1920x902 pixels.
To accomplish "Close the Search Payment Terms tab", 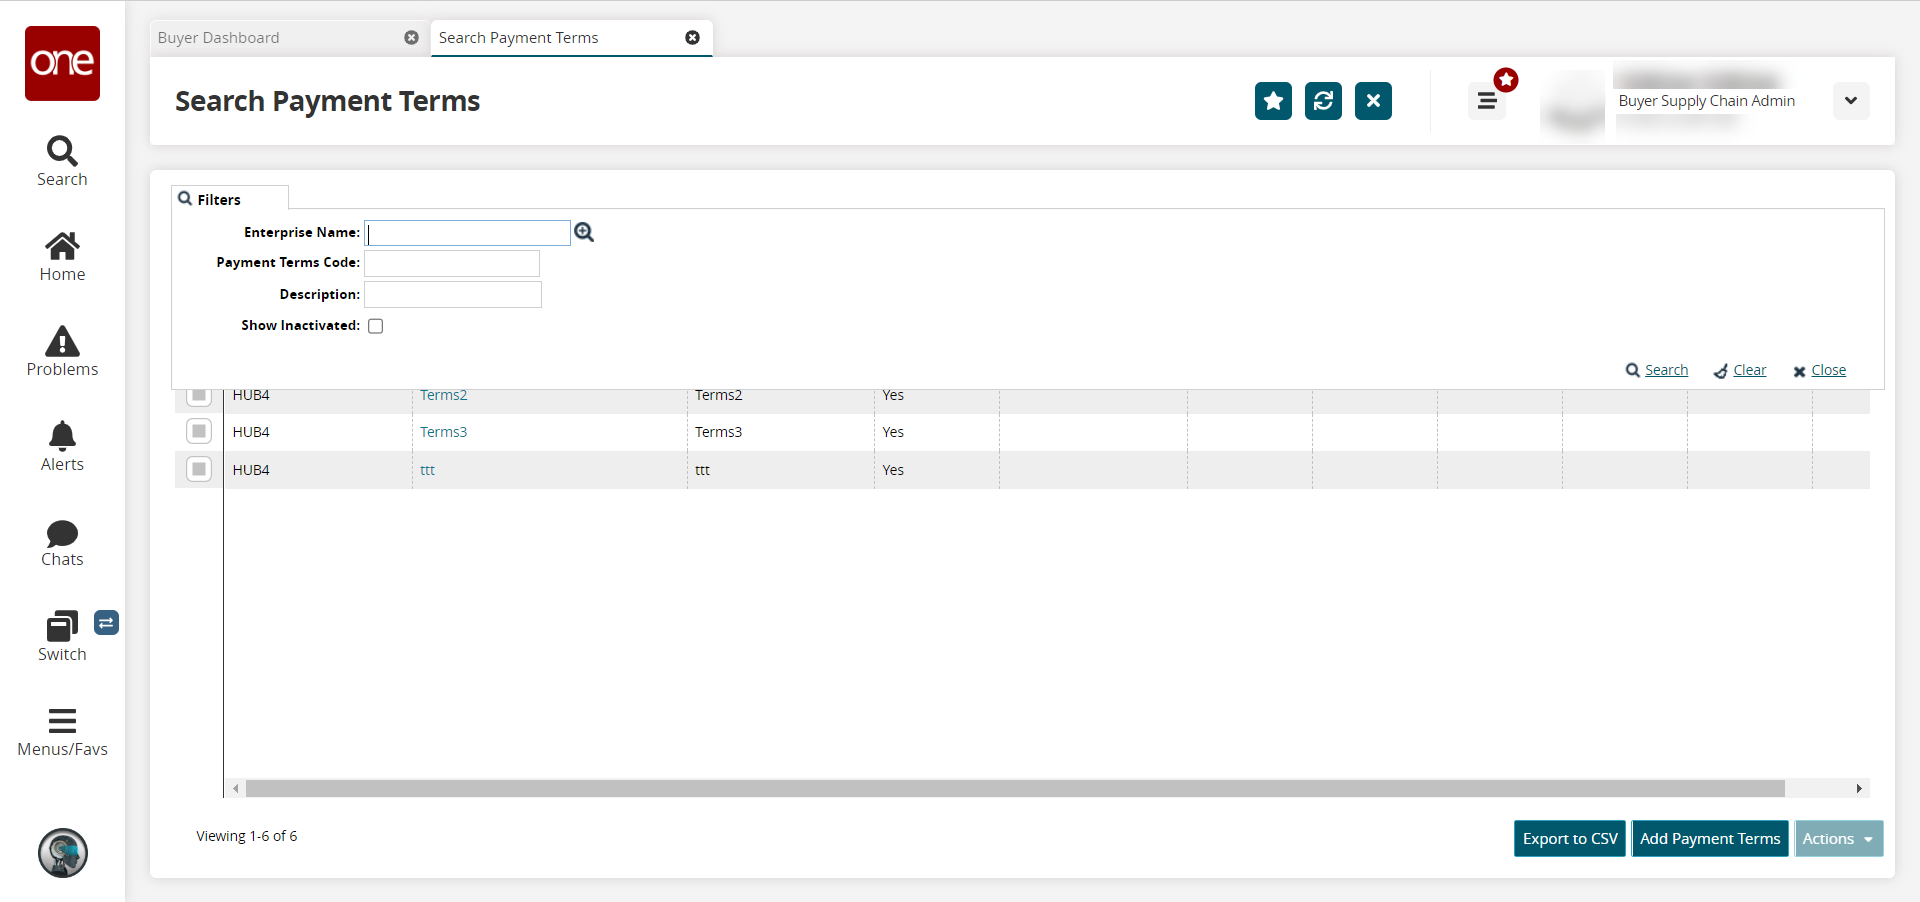I will [x=692, y=38].
